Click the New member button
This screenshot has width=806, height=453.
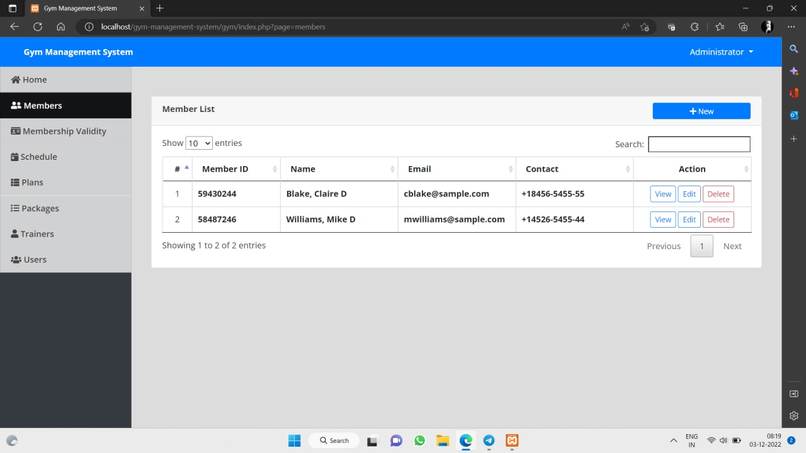(701, 111)
